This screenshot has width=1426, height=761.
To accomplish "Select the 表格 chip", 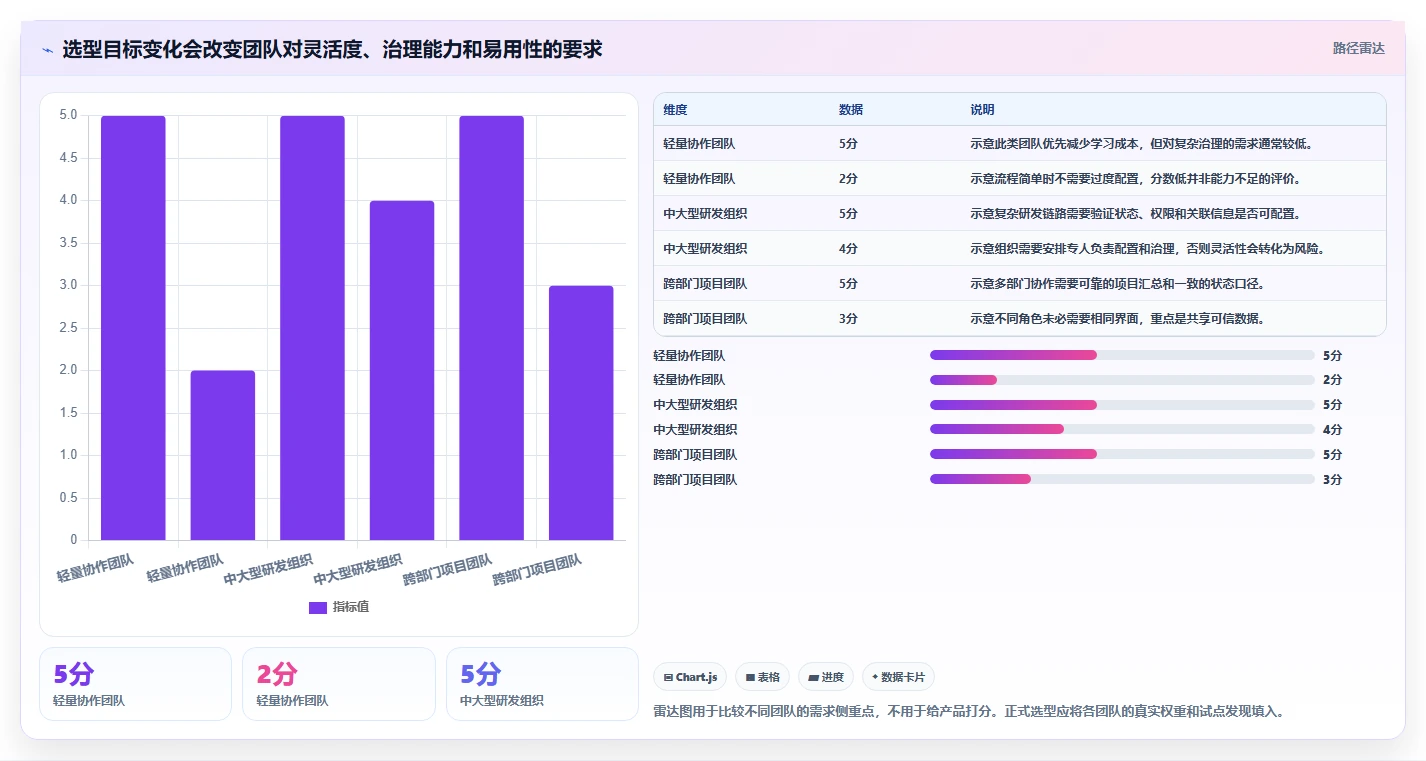I will click(x=762, y=677).
